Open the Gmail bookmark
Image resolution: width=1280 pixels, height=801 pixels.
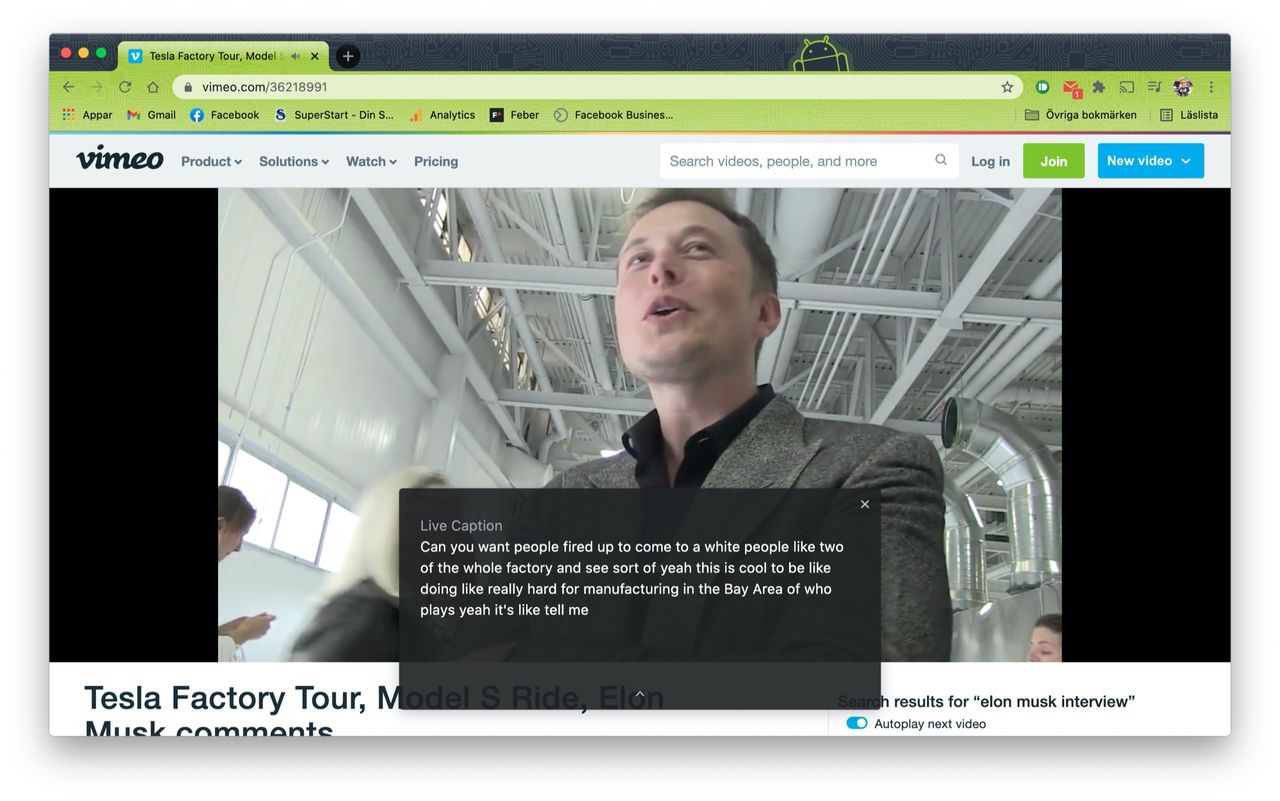(151, 115)
